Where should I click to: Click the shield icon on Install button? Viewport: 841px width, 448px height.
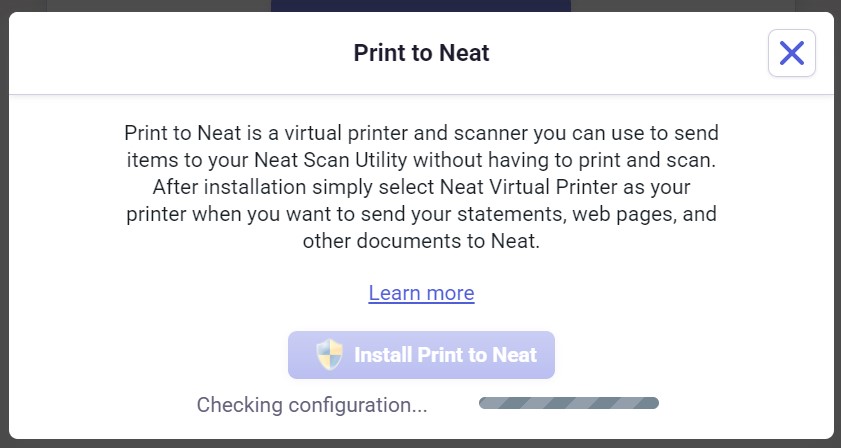tap(329, 355)
